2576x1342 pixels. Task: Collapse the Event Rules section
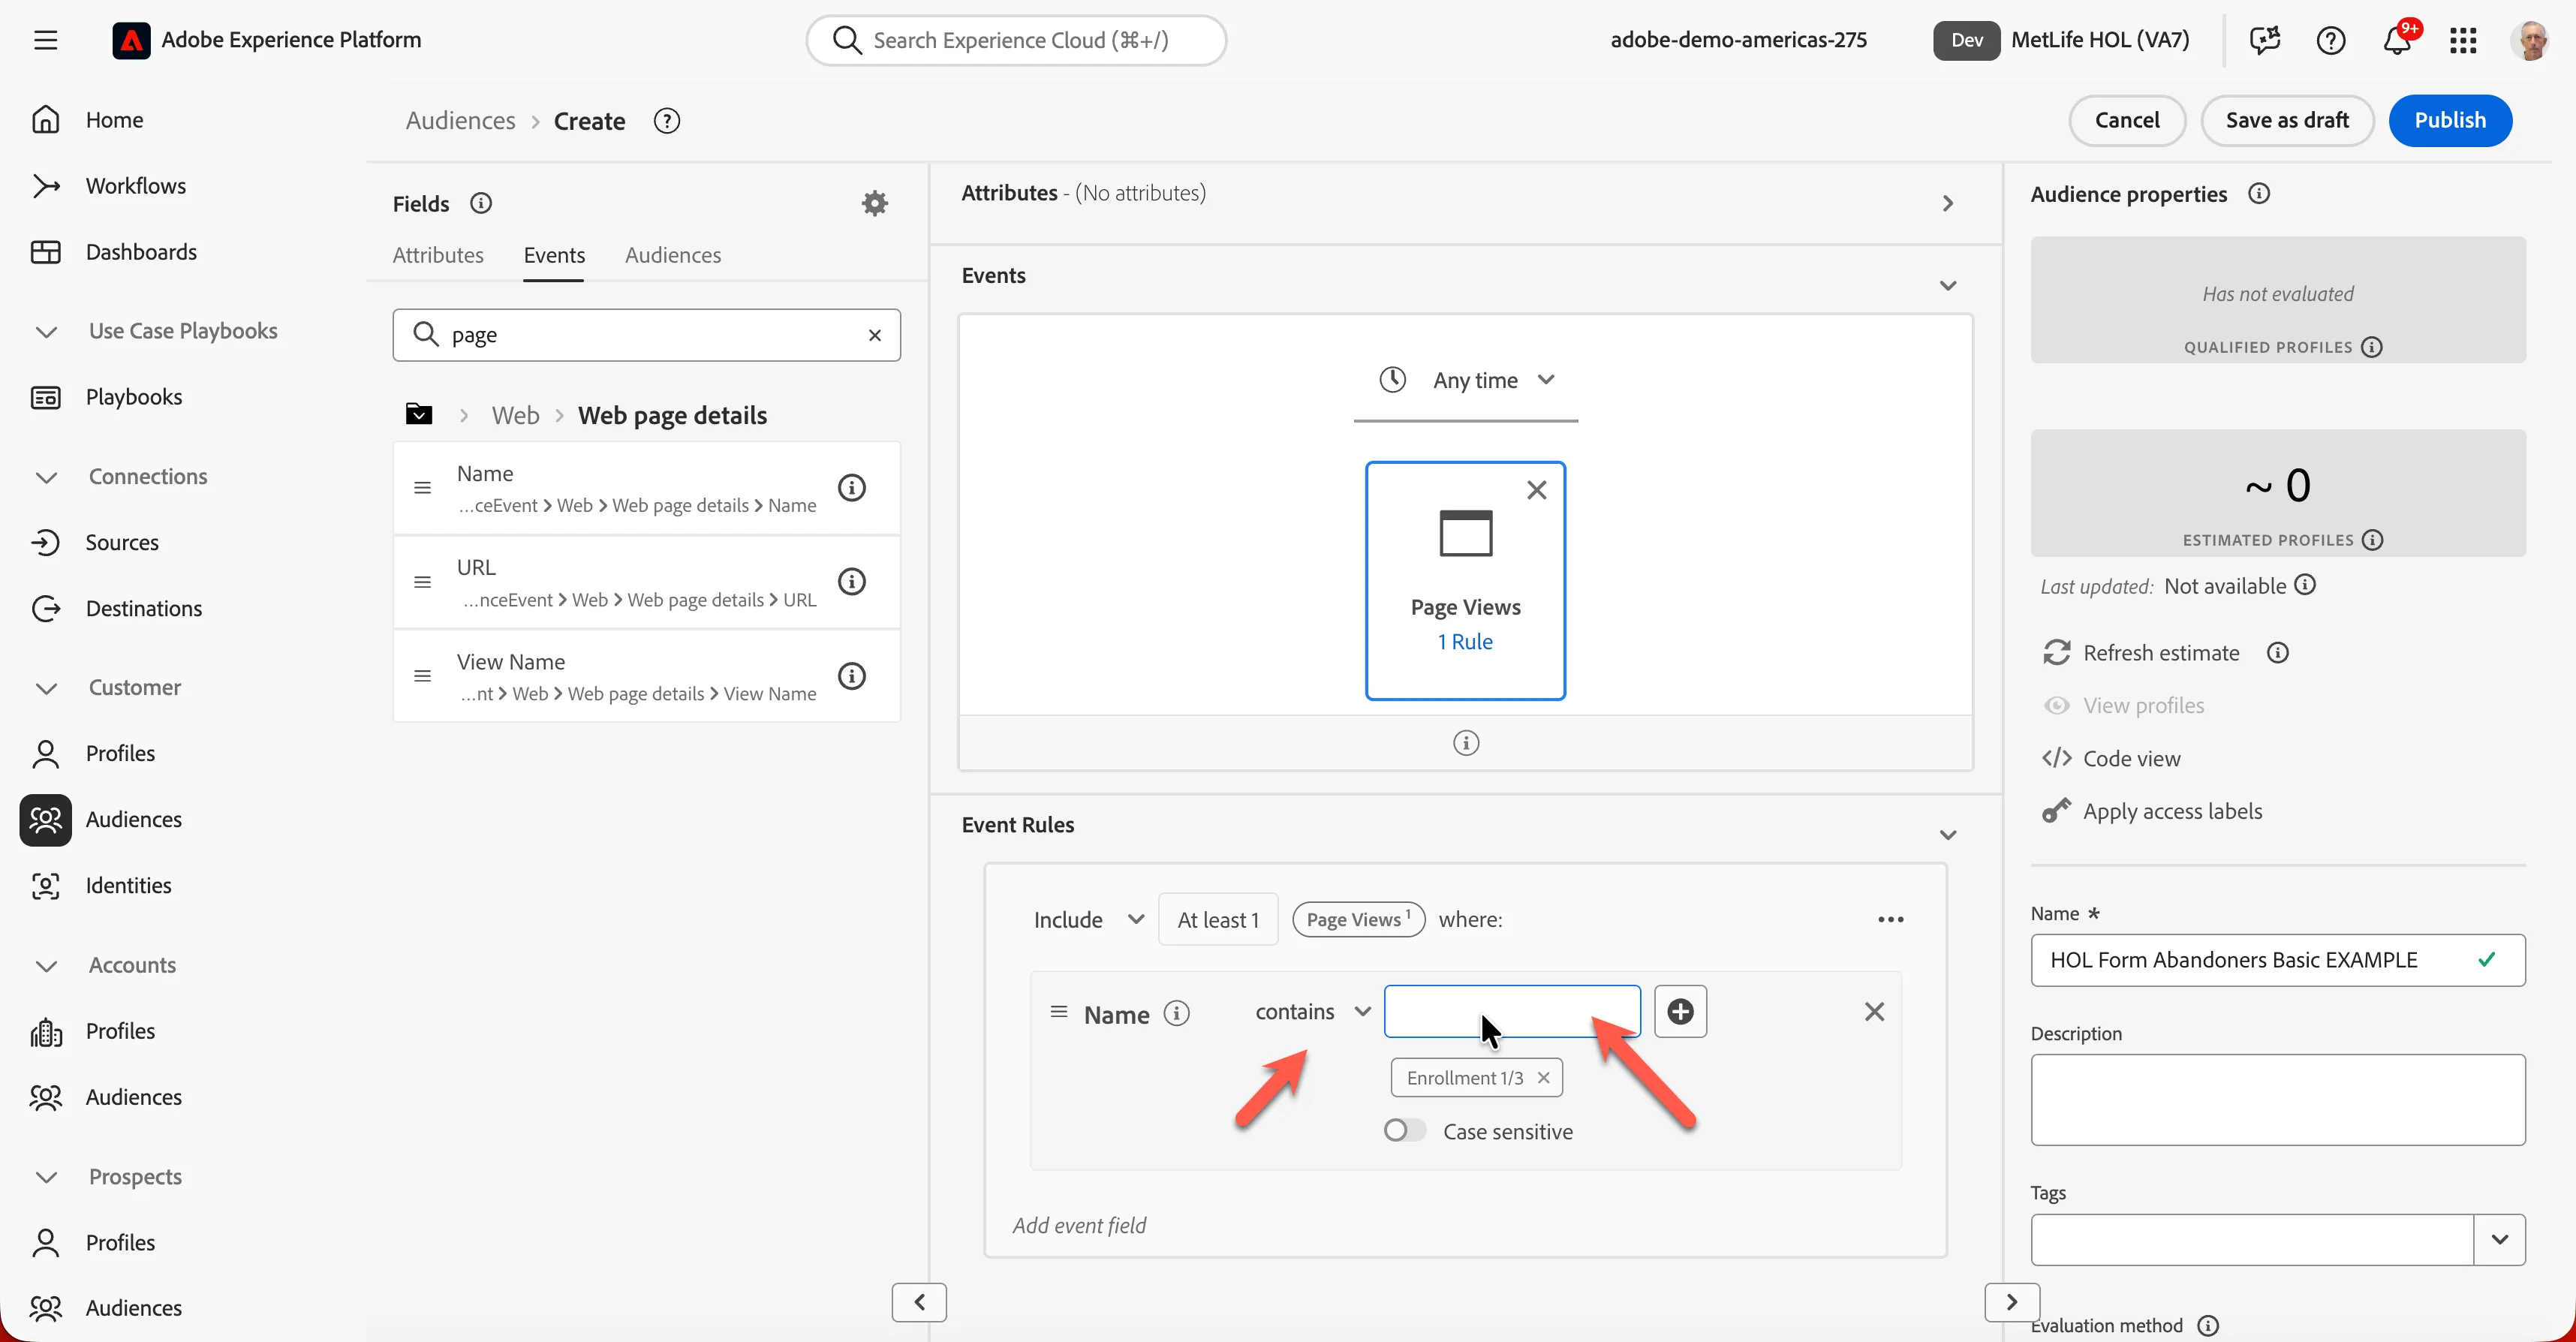[x=1948, y=834]
